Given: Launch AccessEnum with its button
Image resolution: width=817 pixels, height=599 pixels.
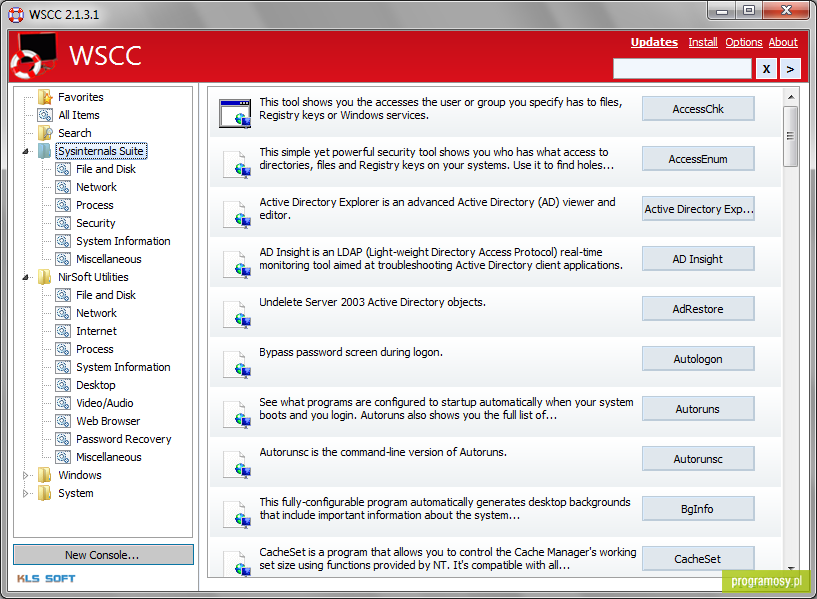Looking at the screenshot, I should tap(698, 159).
